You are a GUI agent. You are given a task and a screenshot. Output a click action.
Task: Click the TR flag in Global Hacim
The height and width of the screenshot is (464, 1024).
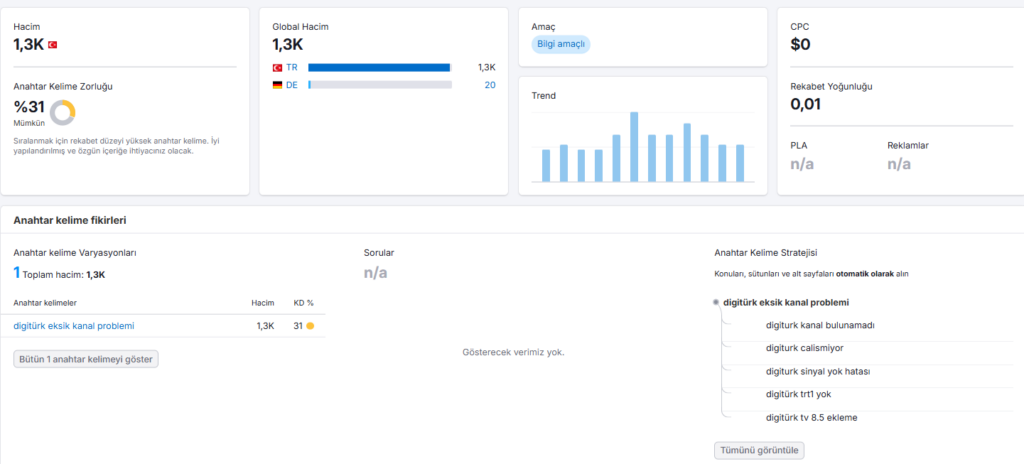(x=277, y=67)
